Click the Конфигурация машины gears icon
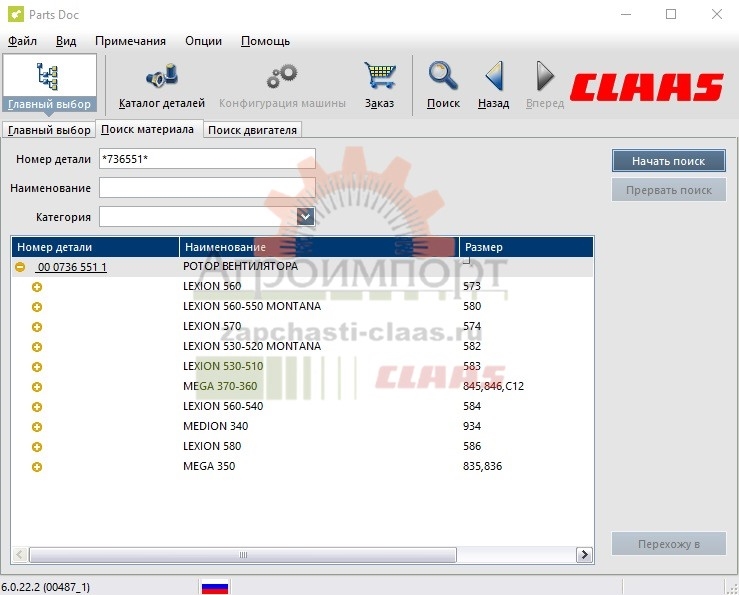739x595 pixels. (x=282, y=85)
